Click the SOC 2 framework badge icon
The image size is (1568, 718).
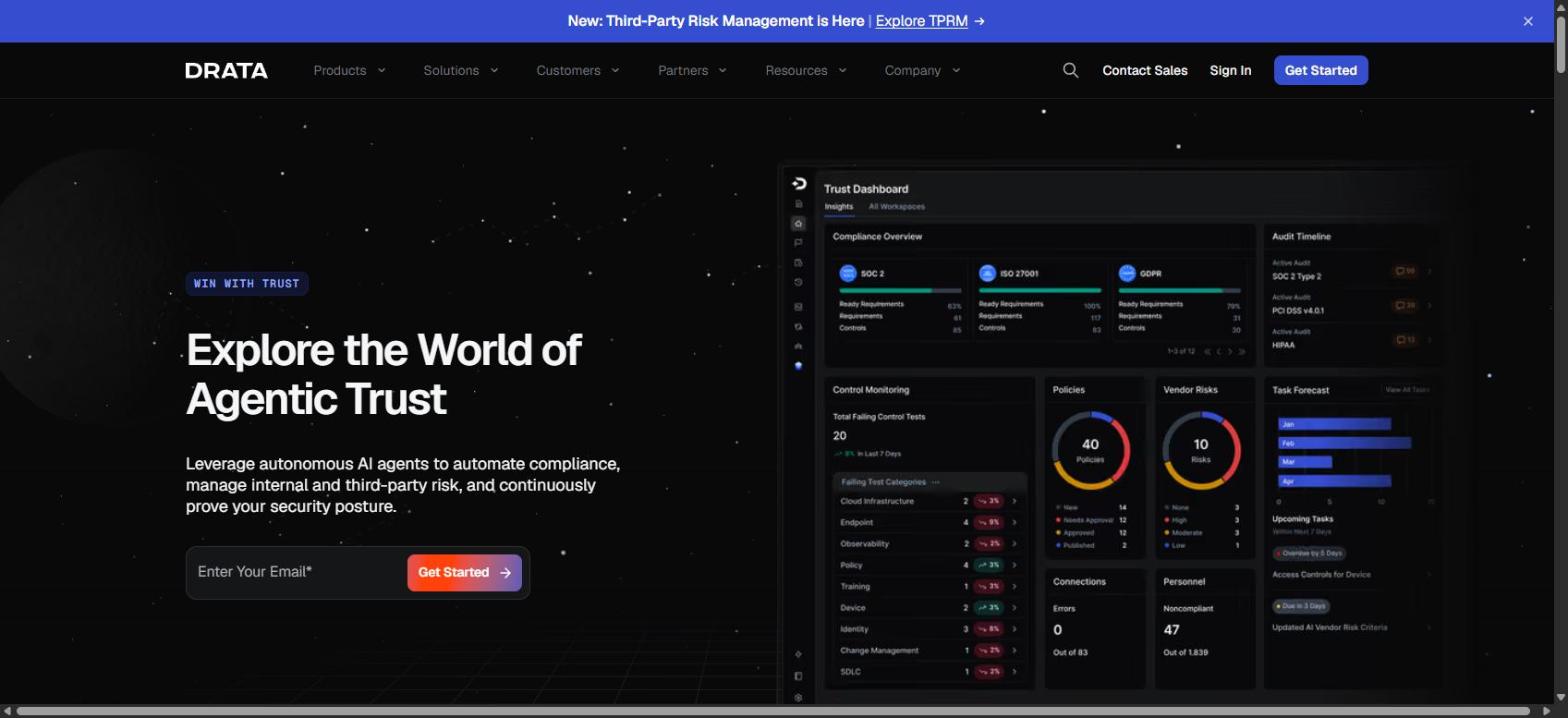click(848, 273)
